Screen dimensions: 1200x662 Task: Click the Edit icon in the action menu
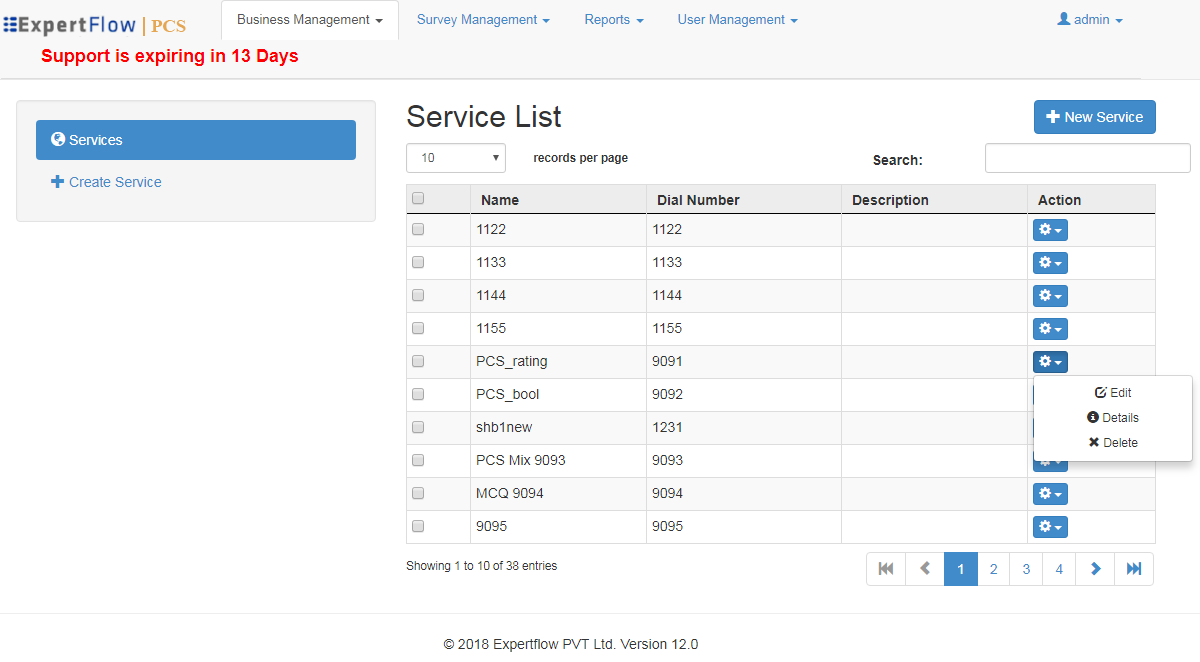1101,392
